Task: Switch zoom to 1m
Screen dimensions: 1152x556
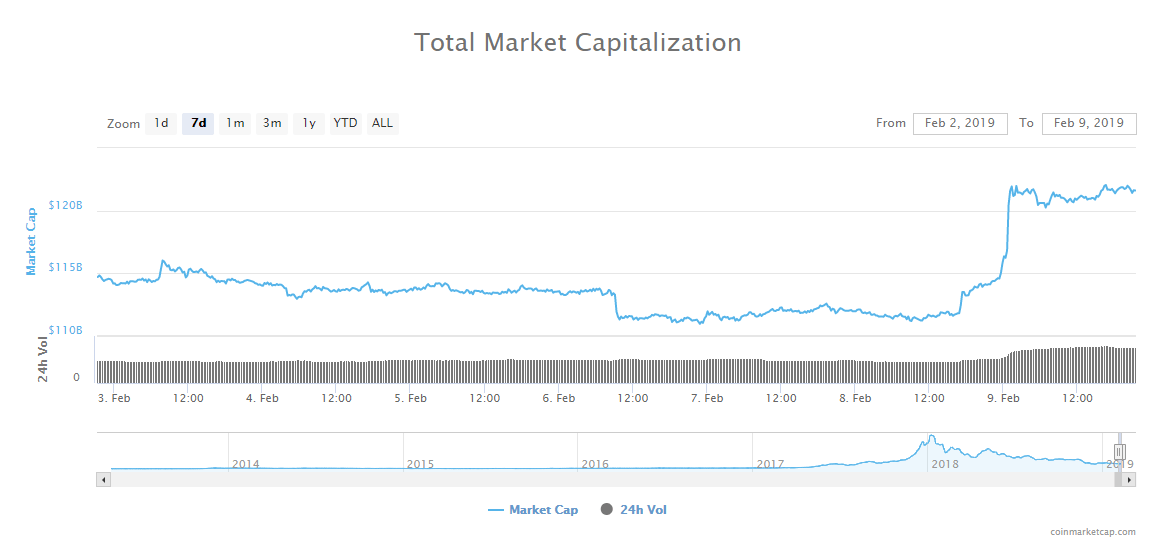Action: point(235,124)
